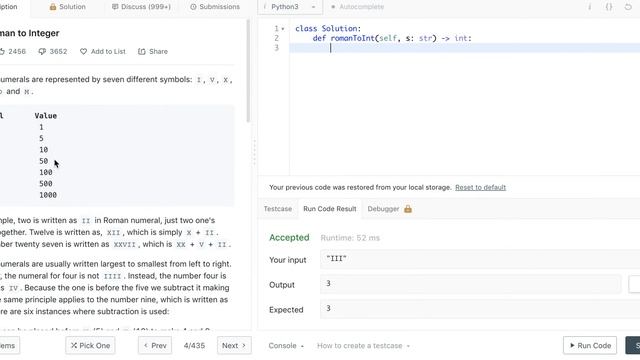Click the reset code circular arrow icon
Image resolution: width=640 pixels, height=360 pixels.
pyautogui.click(x=628, y=7)
